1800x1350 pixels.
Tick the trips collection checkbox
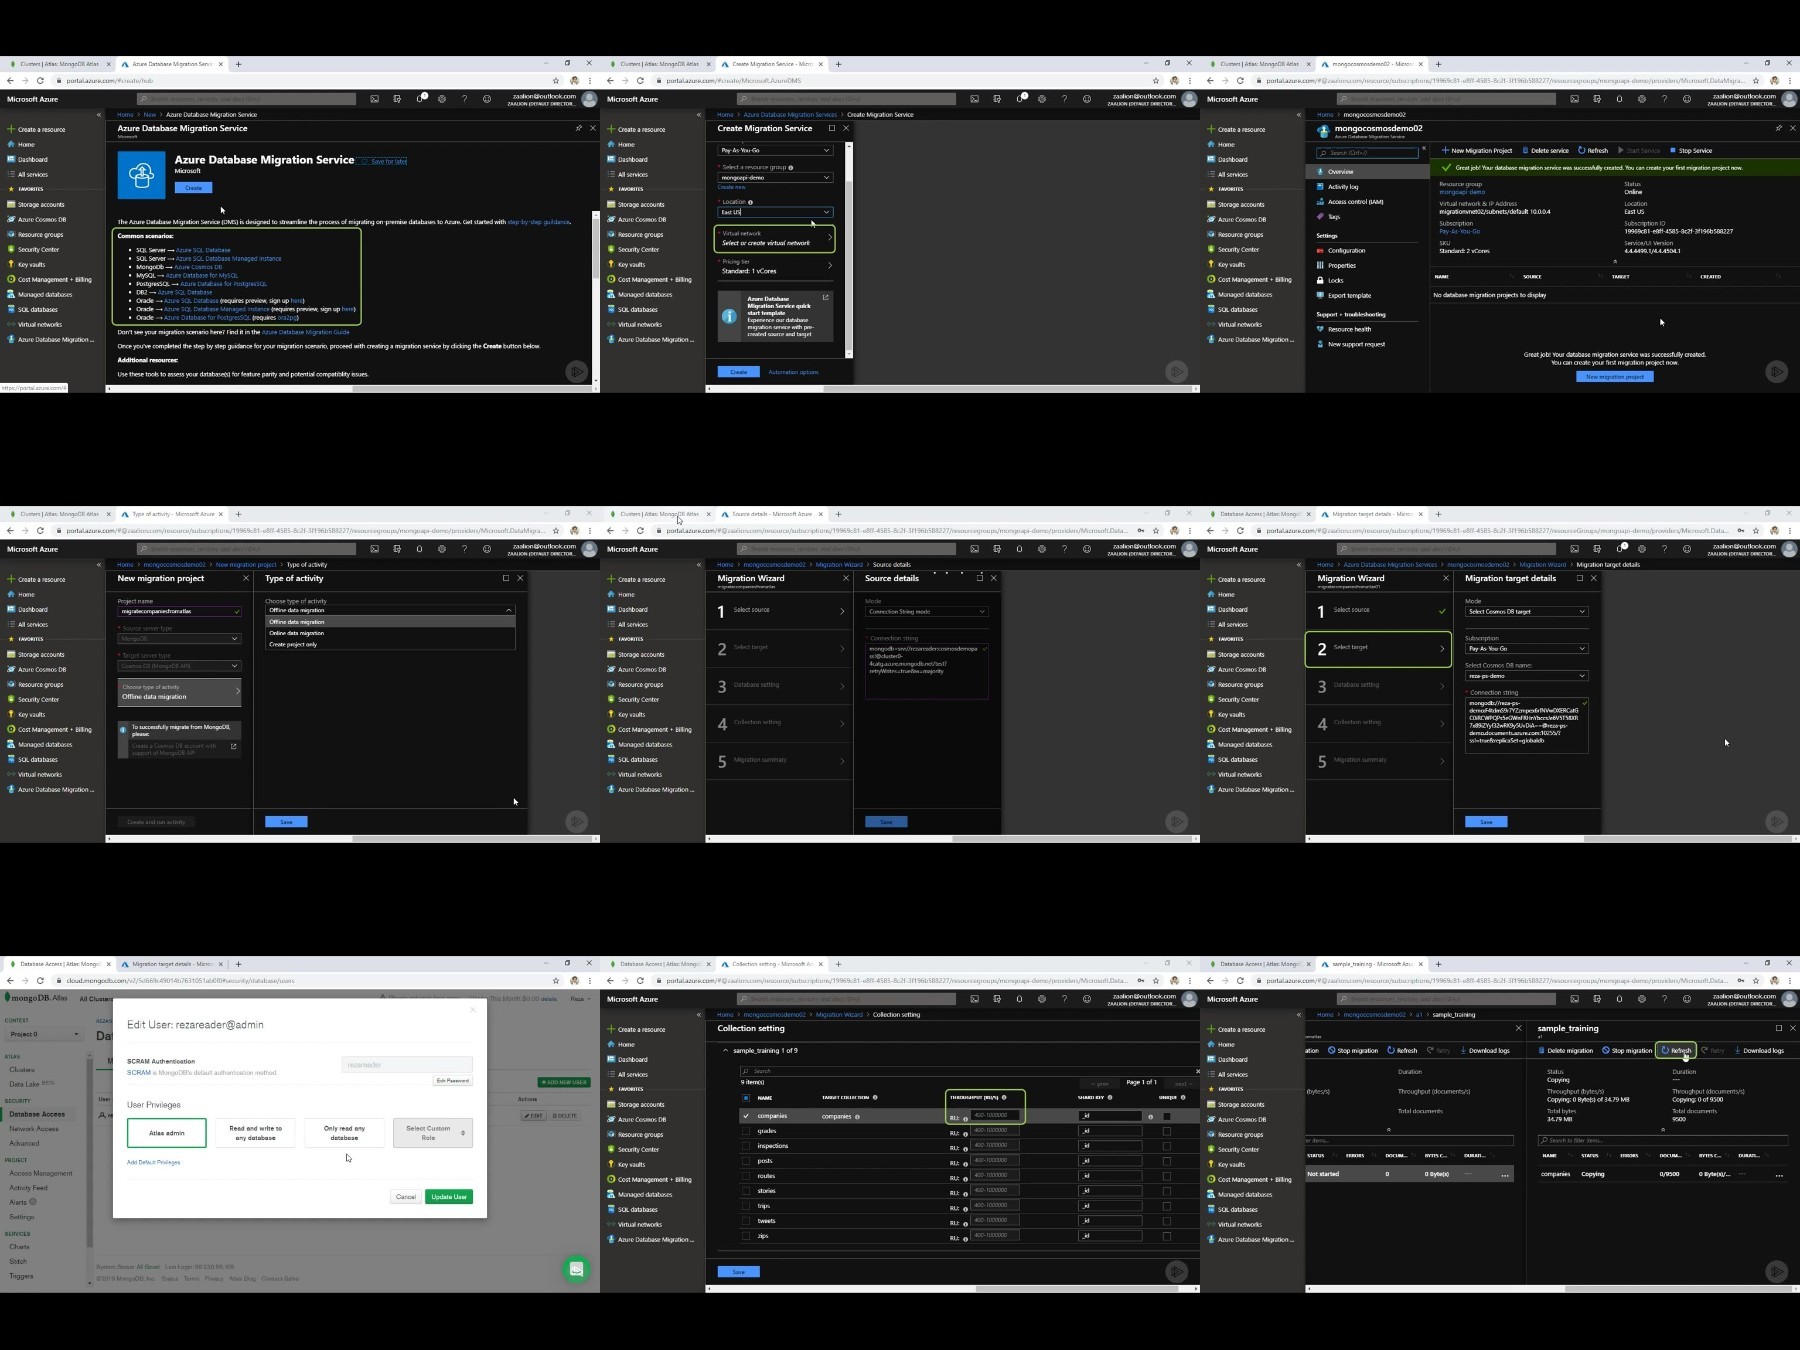click(x=746, y=1206)
